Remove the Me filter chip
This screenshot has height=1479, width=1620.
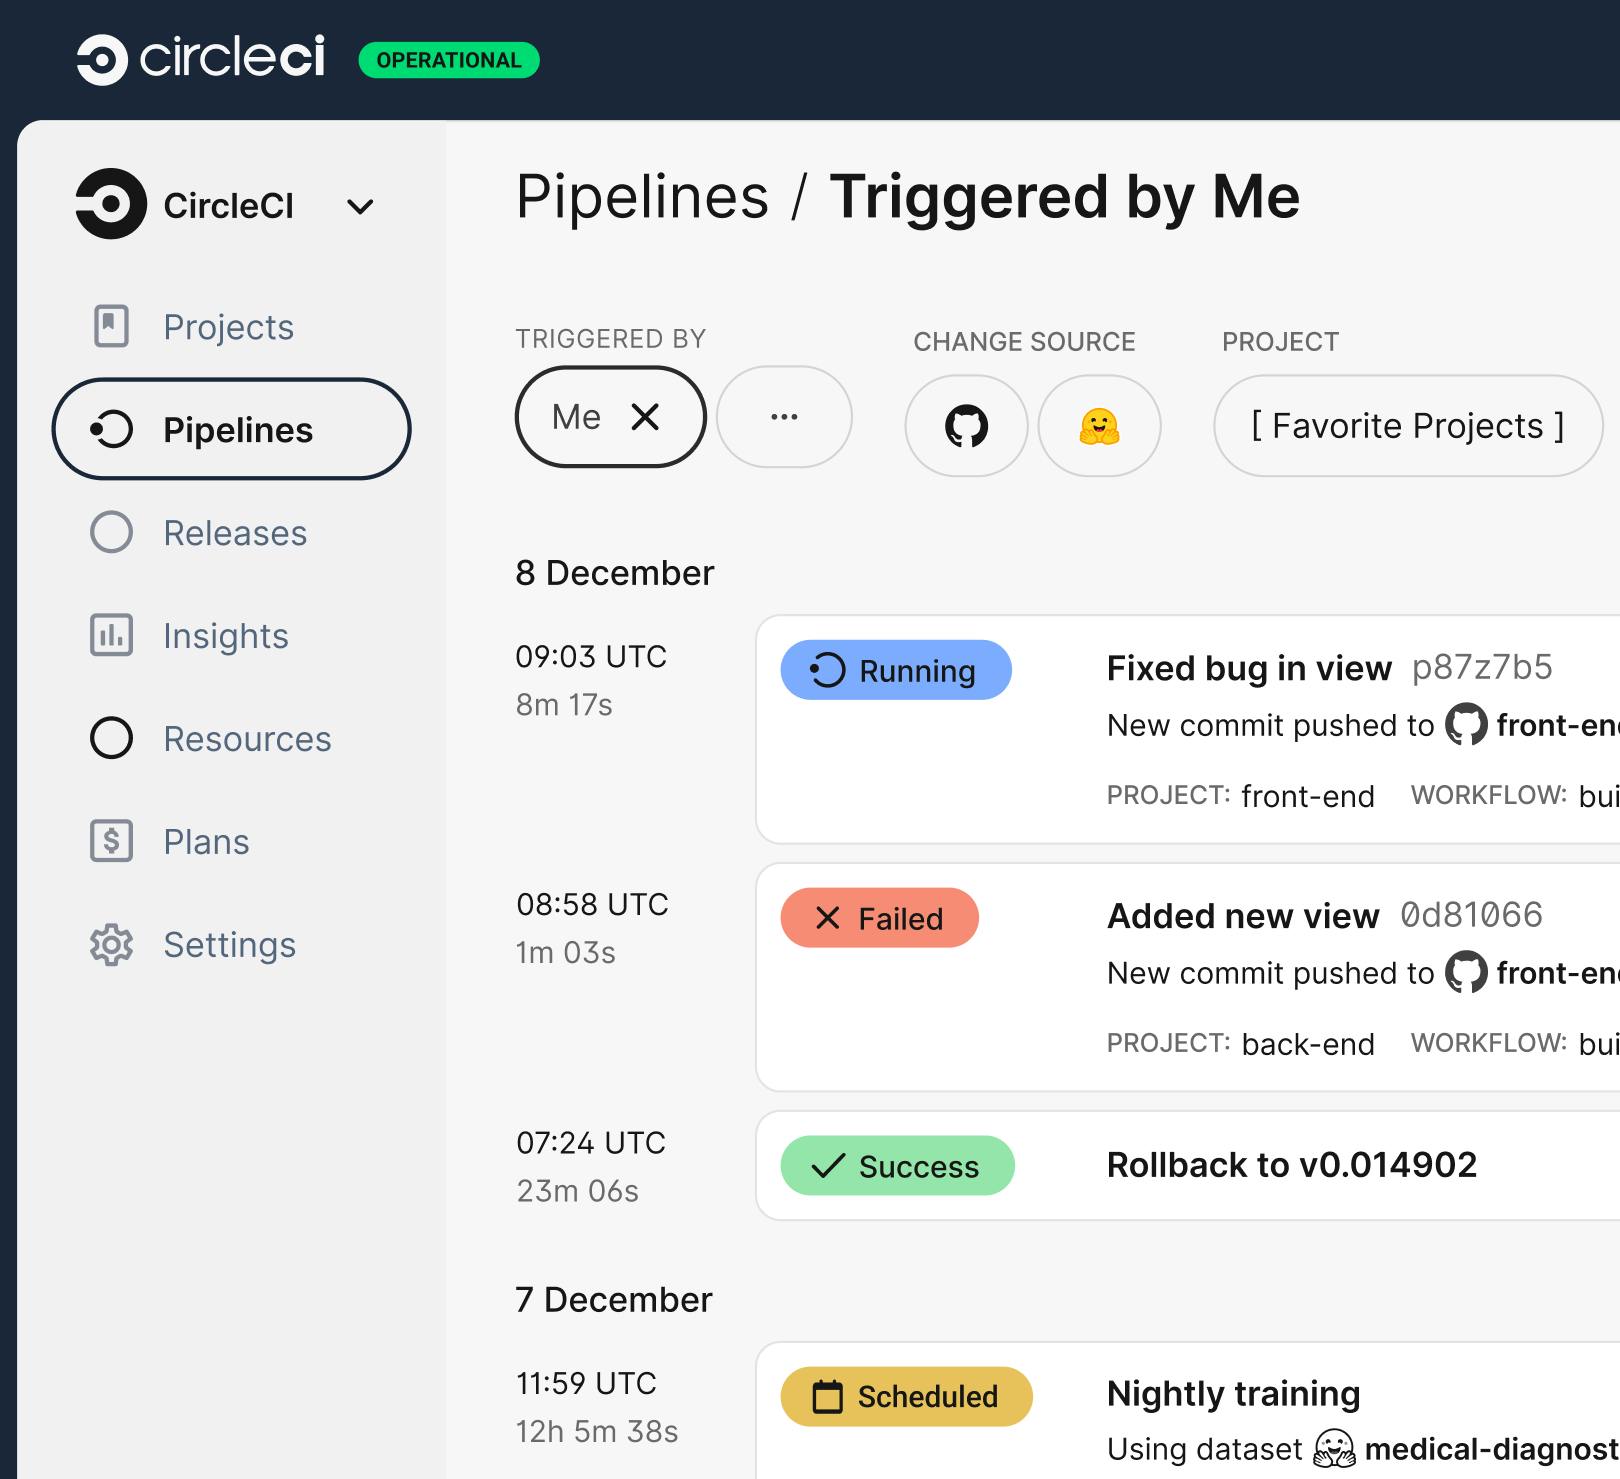click(646, 417)
